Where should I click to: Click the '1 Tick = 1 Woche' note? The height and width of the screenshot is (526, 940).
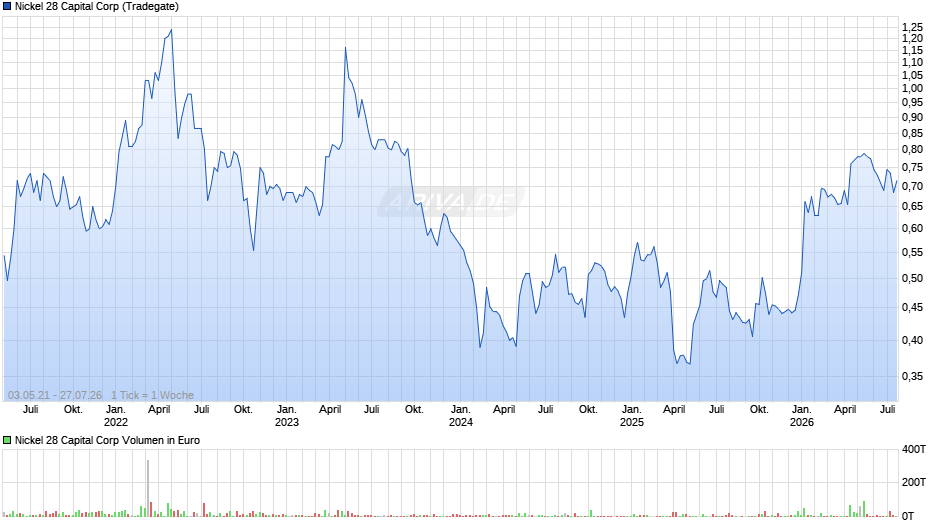(x=152, y=395)
